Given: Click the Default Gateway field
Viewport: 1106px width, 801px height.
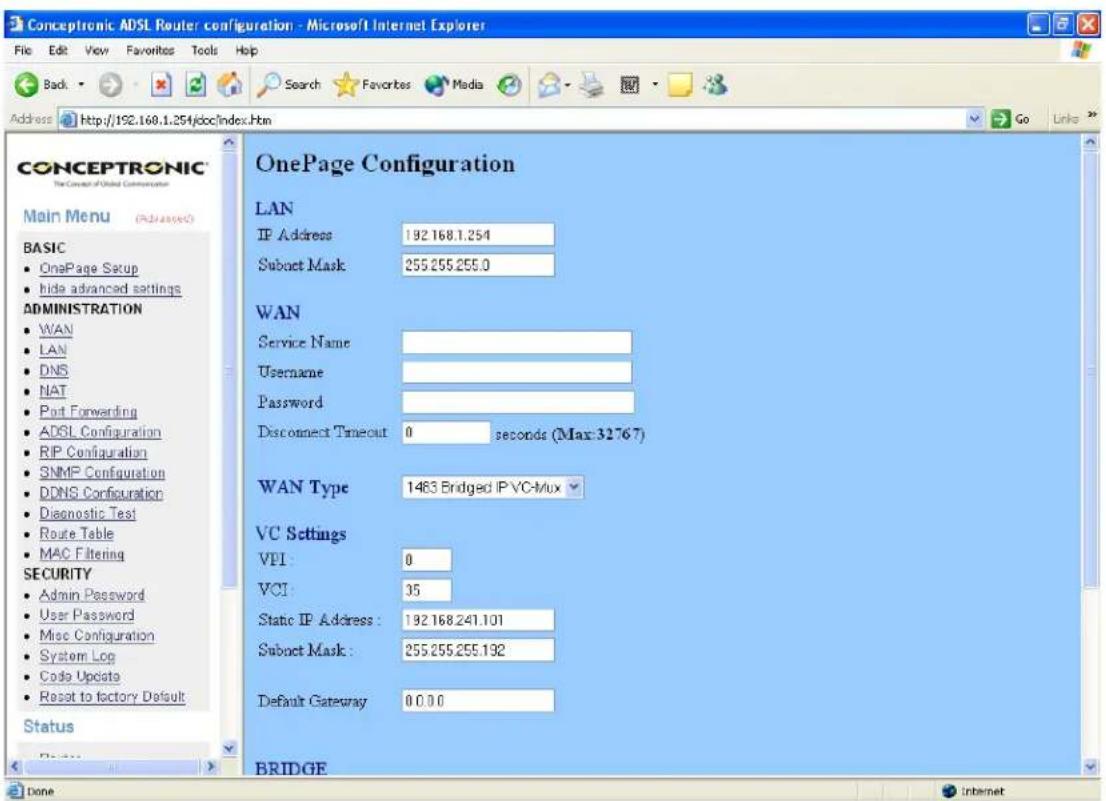Looking at the screenshot, I should (478, 701).
